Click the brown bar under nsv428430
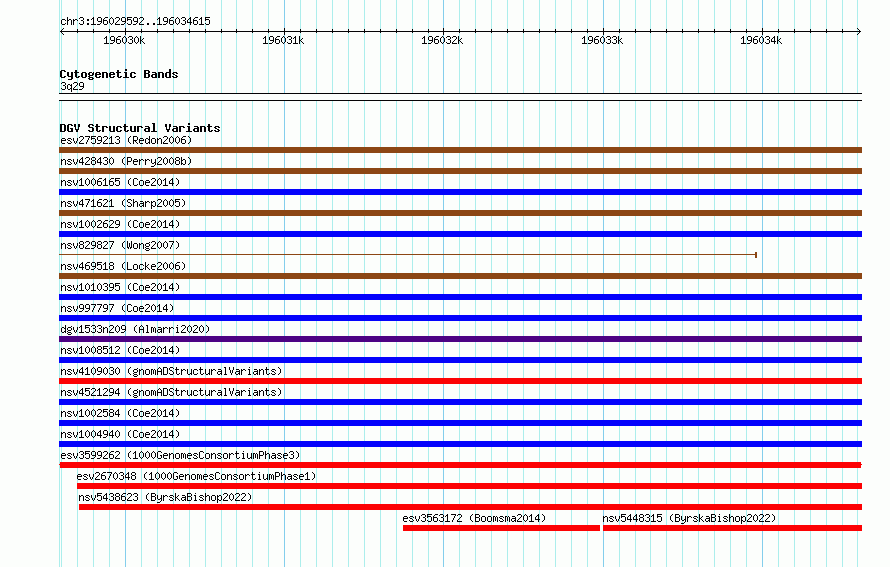 pos(460,171)
